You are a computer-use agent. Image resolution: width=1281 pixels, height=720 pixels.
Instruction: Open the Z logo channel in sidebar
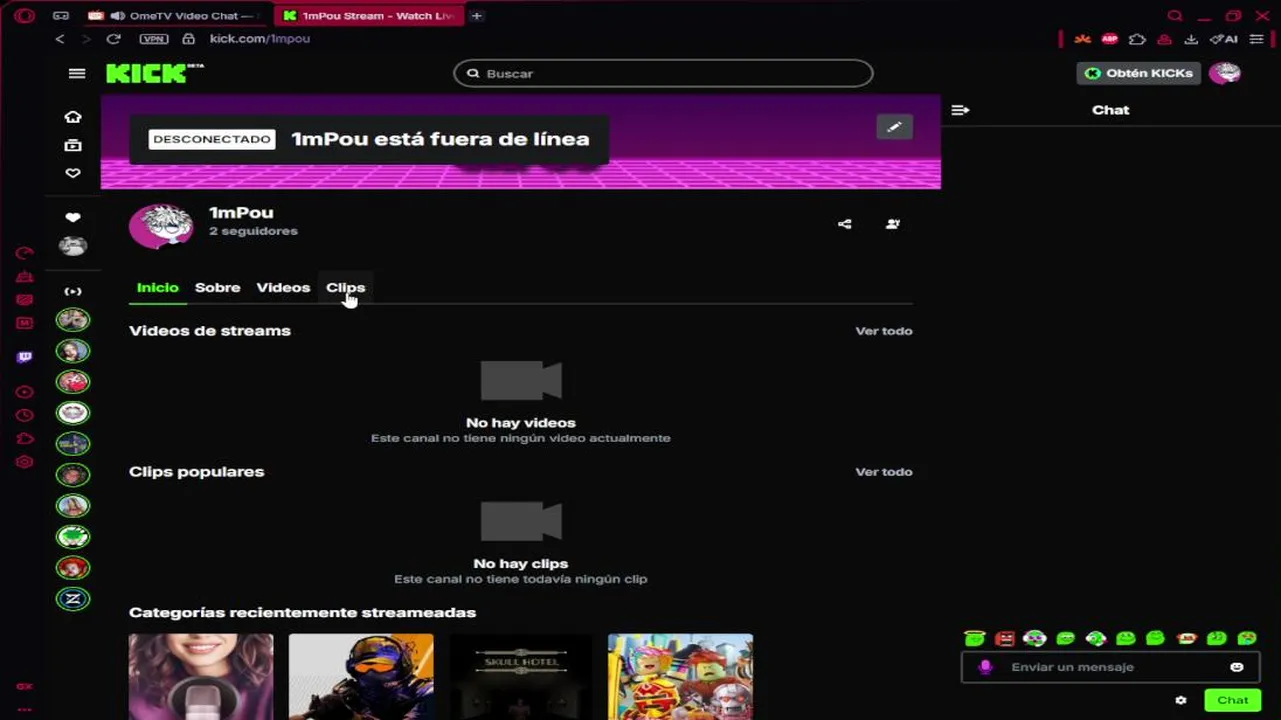pyautogui.click(x=73, y=599)
